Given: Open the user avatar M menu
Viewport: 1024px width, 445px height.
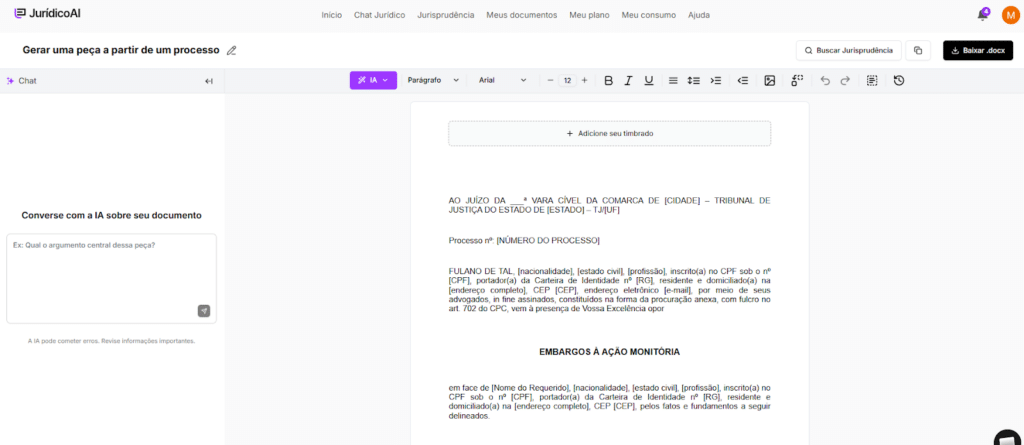Looking at the screenshot, I should tap(1010, 15).
